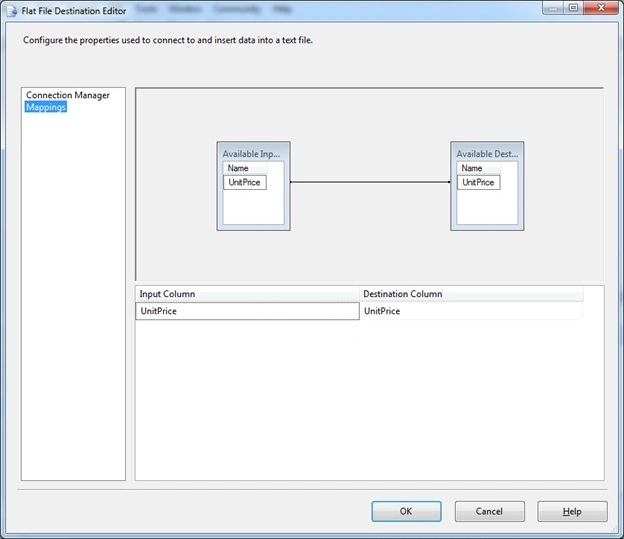624x539 pixels.
Task: Select UnitPrice in Available Destination Columns
Action: (x=478, y=182)
